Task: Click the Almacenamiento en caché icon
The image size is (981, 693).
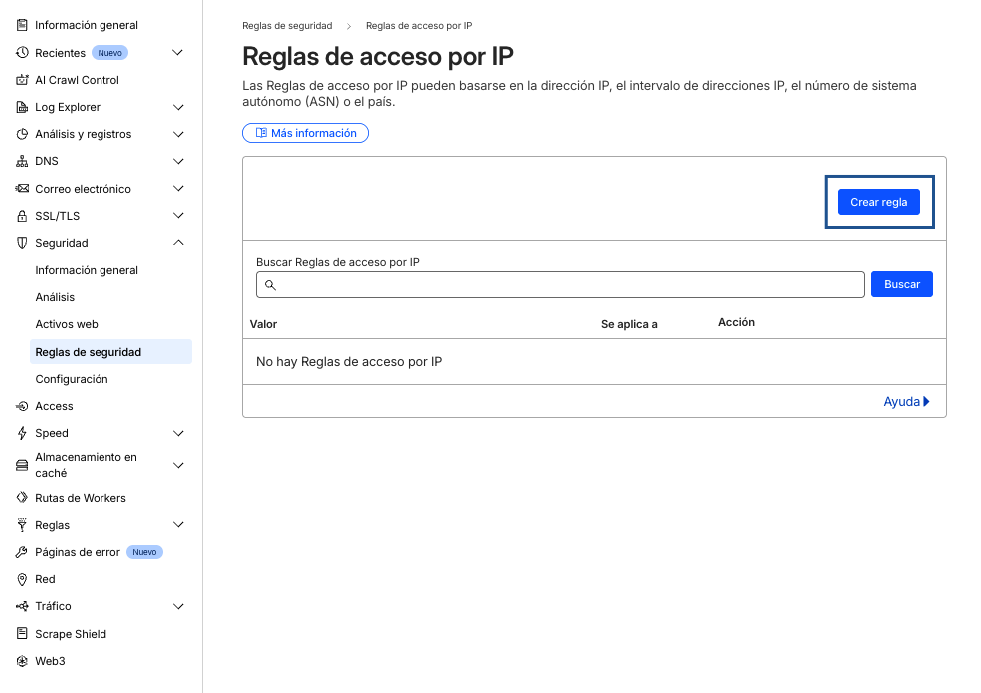Action: coord(20,464)
